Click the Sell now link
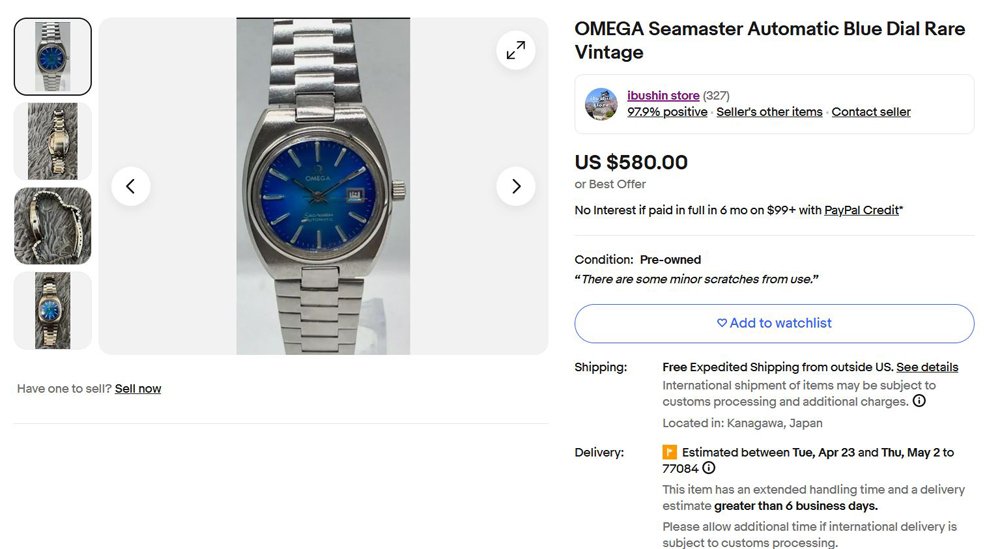The image size is (1000, 549). [x=138, y=388]
